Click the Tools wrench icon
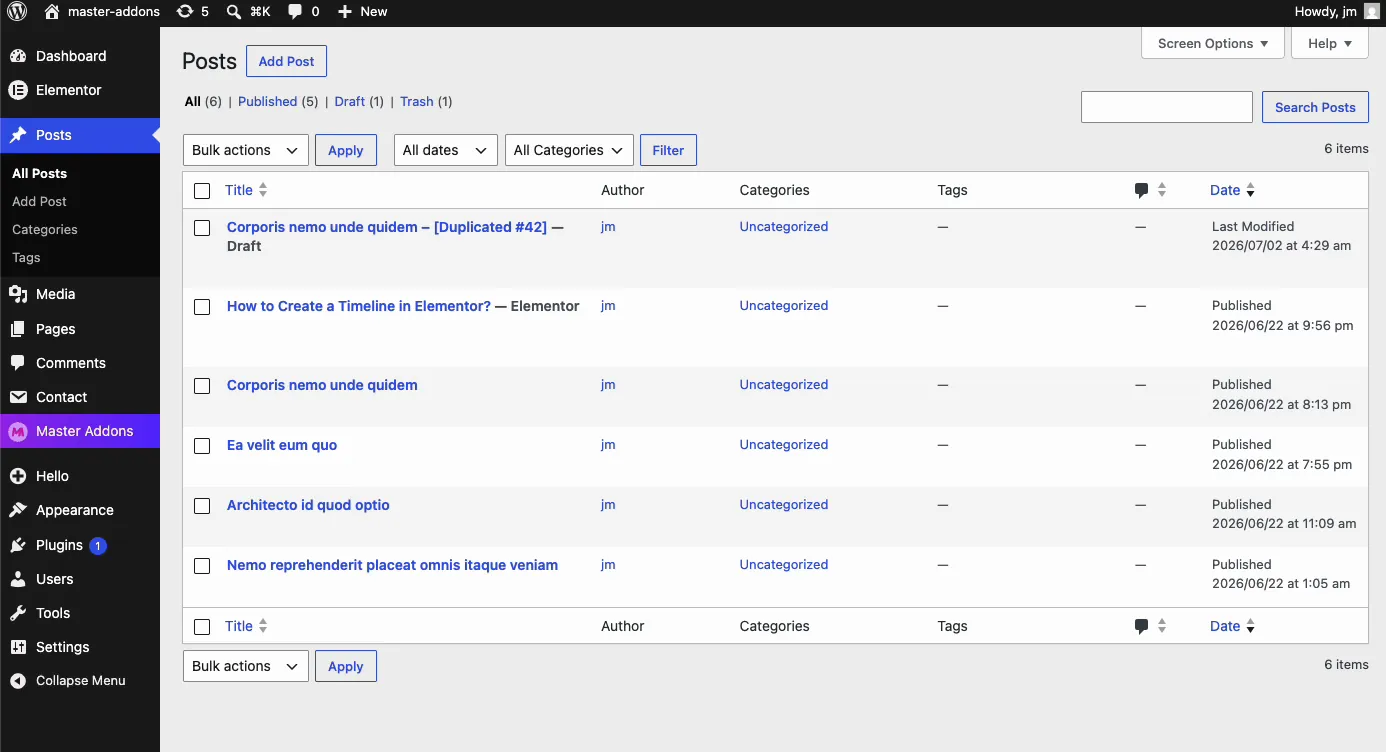The width and height of the screenshot is (1386, 752). click(18, 613)
